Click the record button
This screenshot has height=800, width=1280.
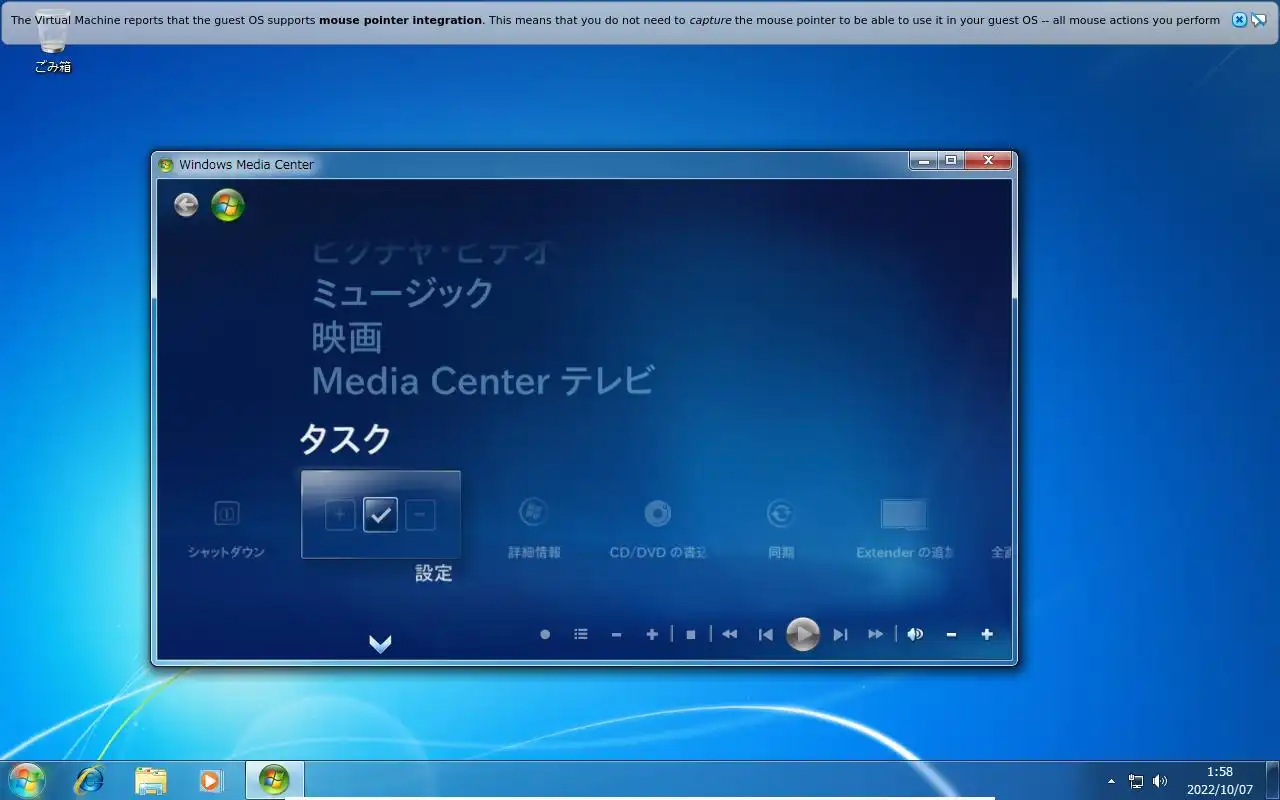(545, 634)
